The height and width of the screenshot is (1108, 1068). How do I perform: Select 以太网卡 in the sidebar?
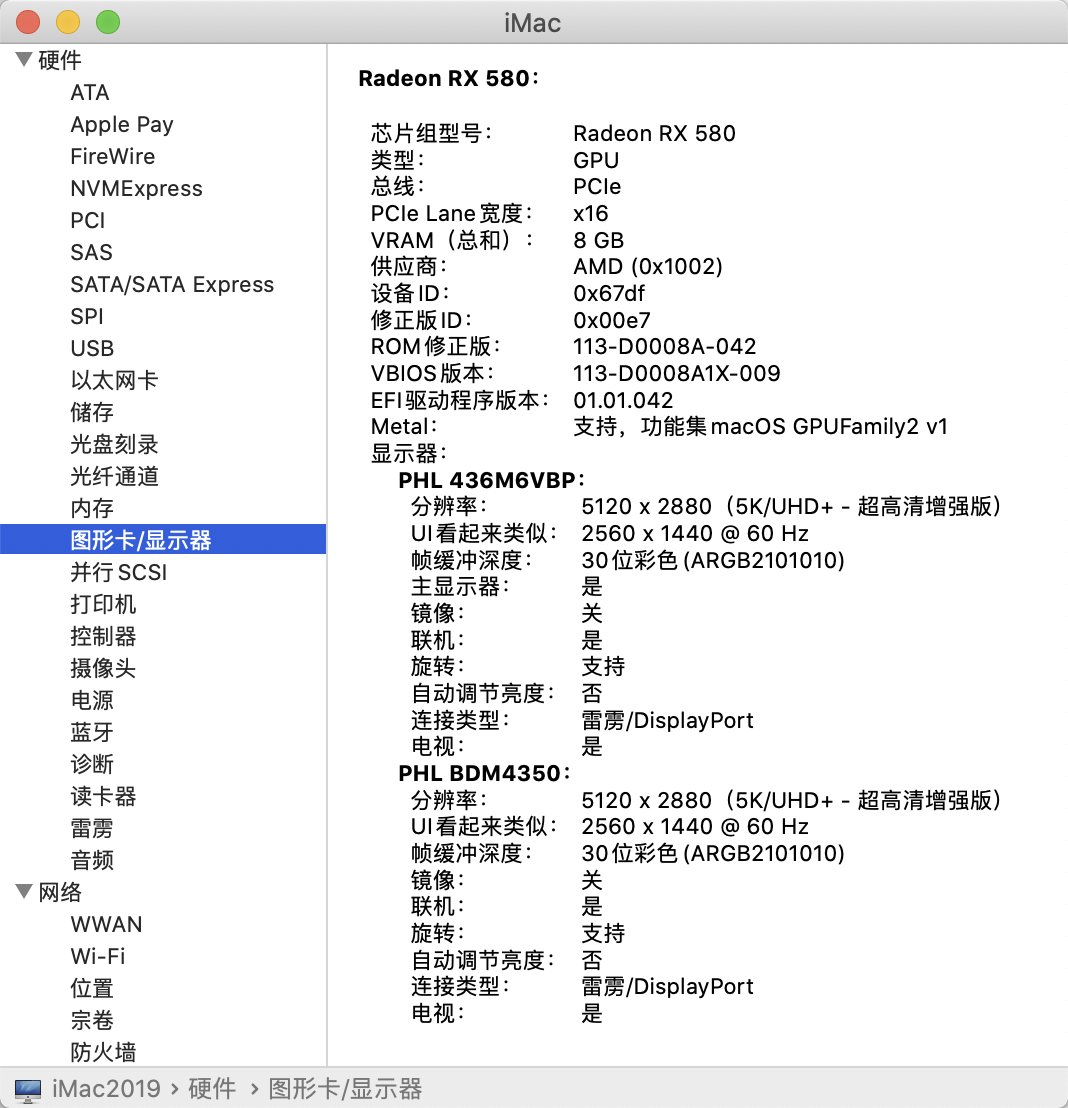(x=114, y=380)
